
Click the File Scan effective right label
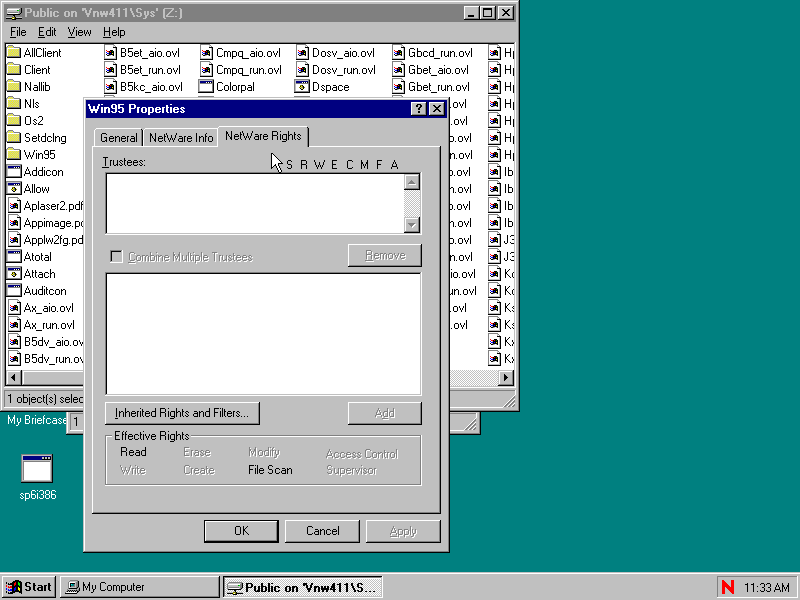click(x=270, y=470)
